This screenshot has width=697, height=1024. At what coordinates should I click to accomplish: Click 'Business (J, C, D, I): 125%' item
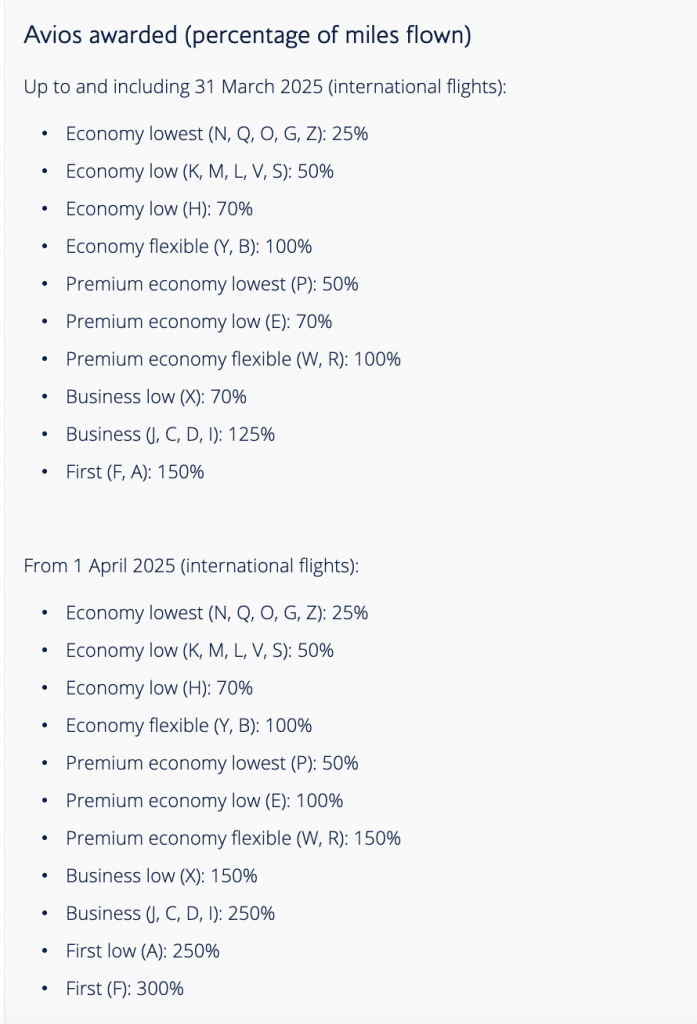(170, 434)
